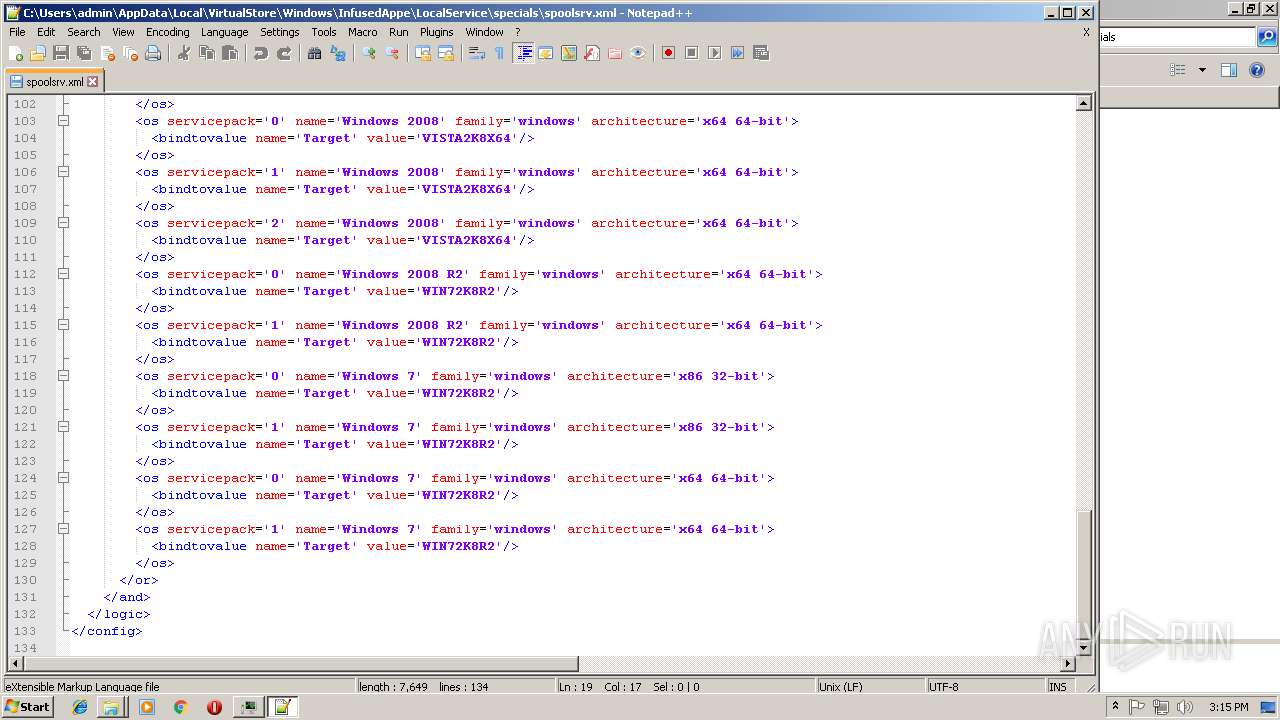
Task: Click the Stop Recording macro icon
Action: pyautogui.click(x=691, y=53)
